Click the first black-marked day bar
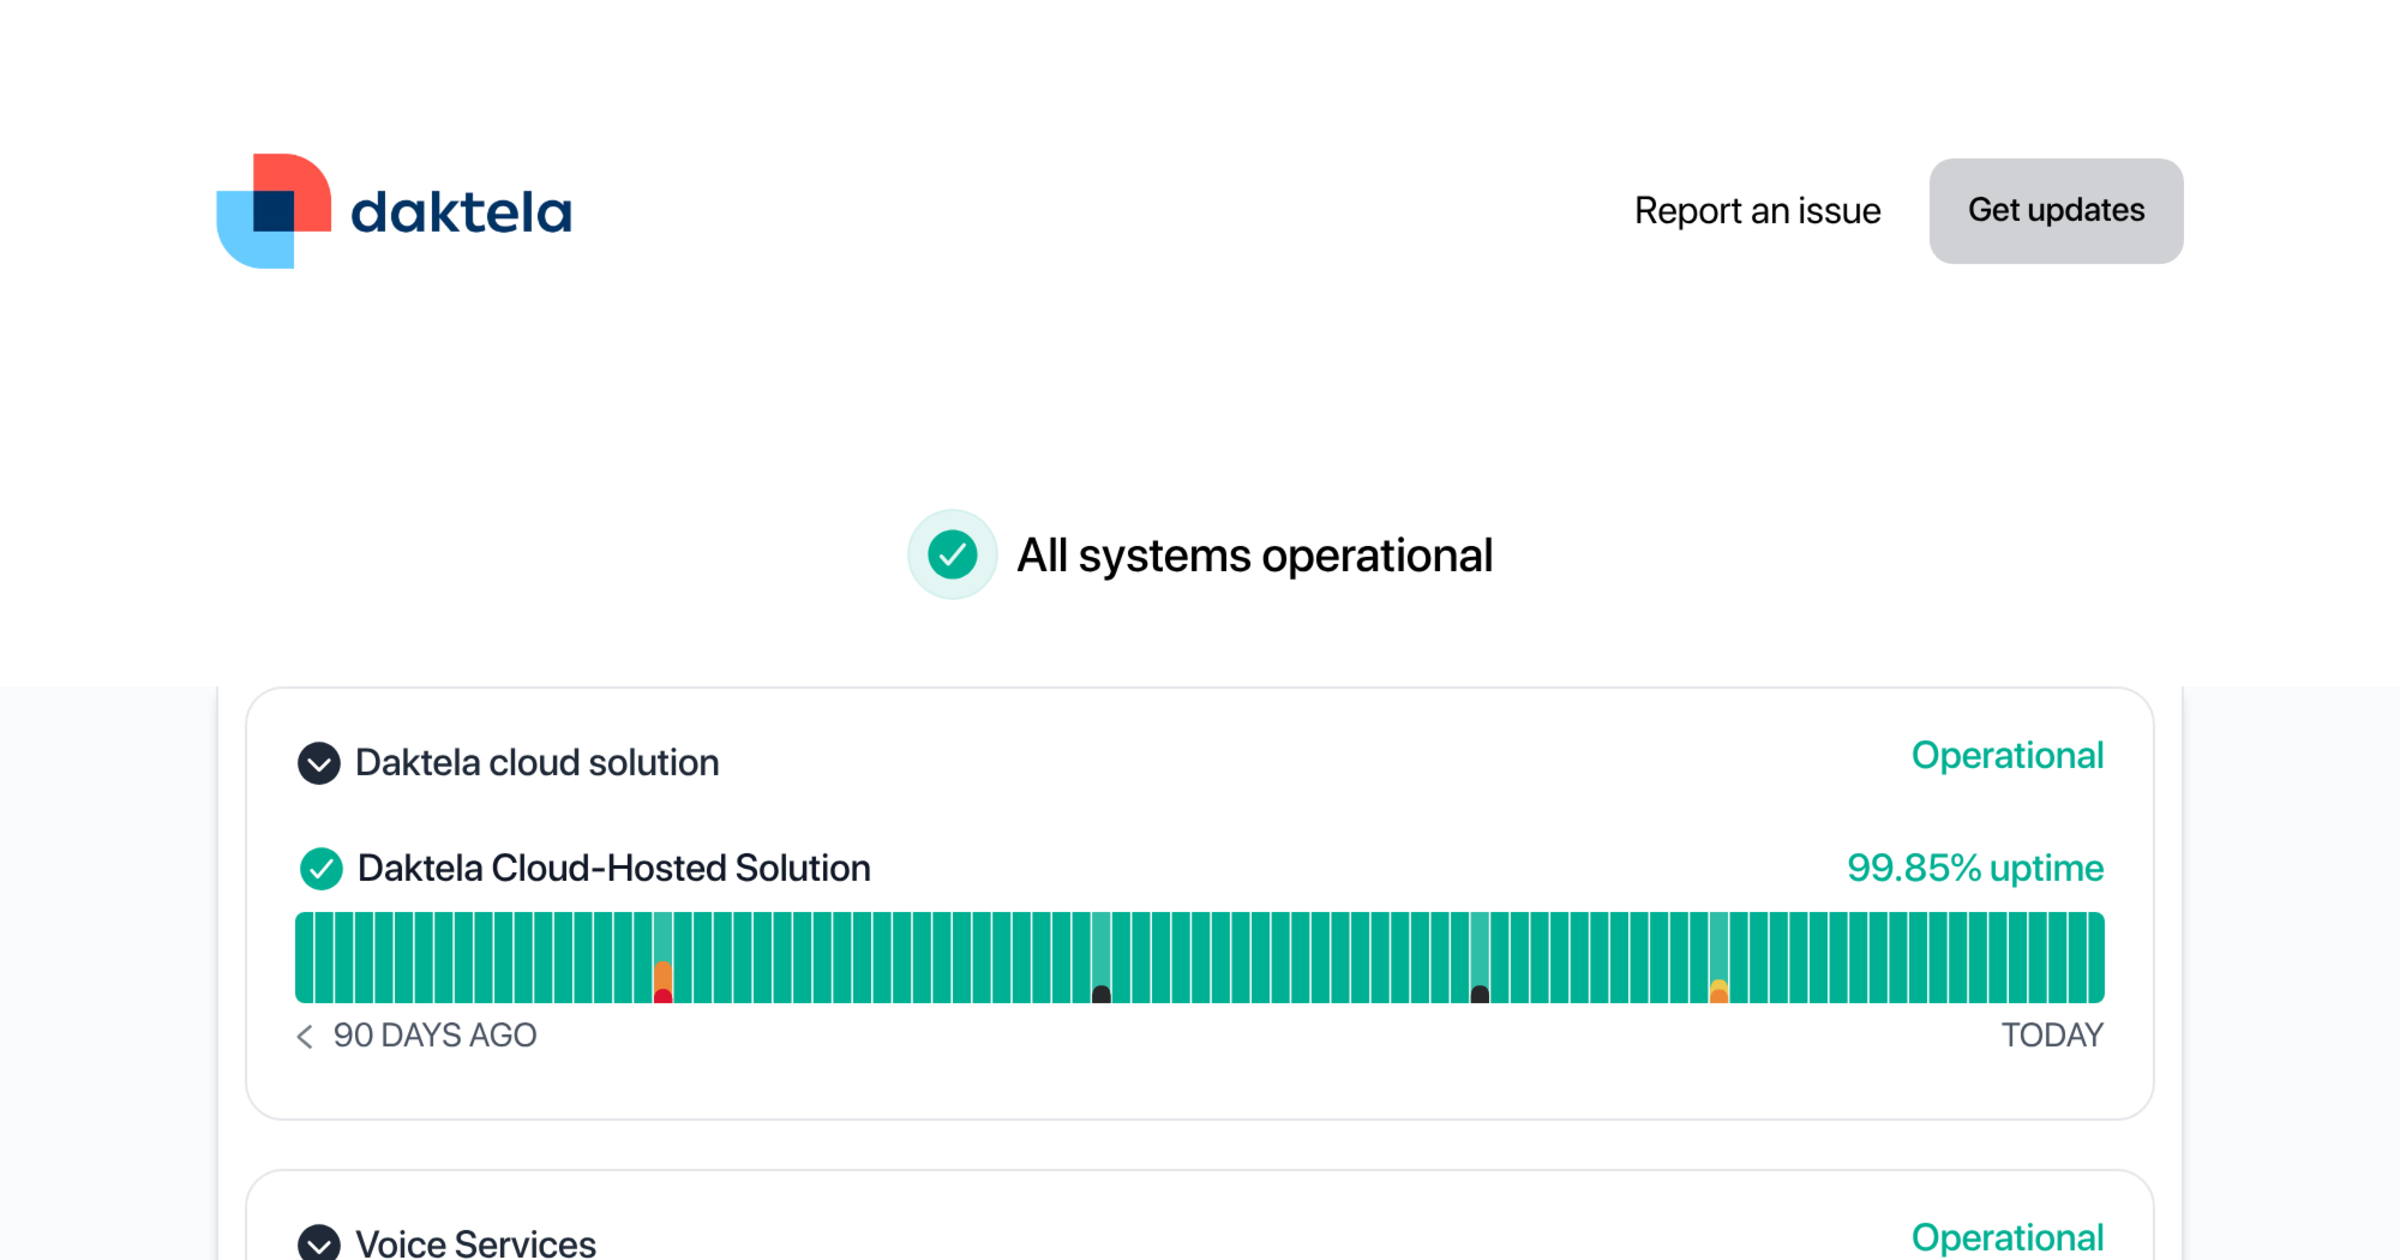Viewport: 2400px width, 1260px height. coord(1101,957)
